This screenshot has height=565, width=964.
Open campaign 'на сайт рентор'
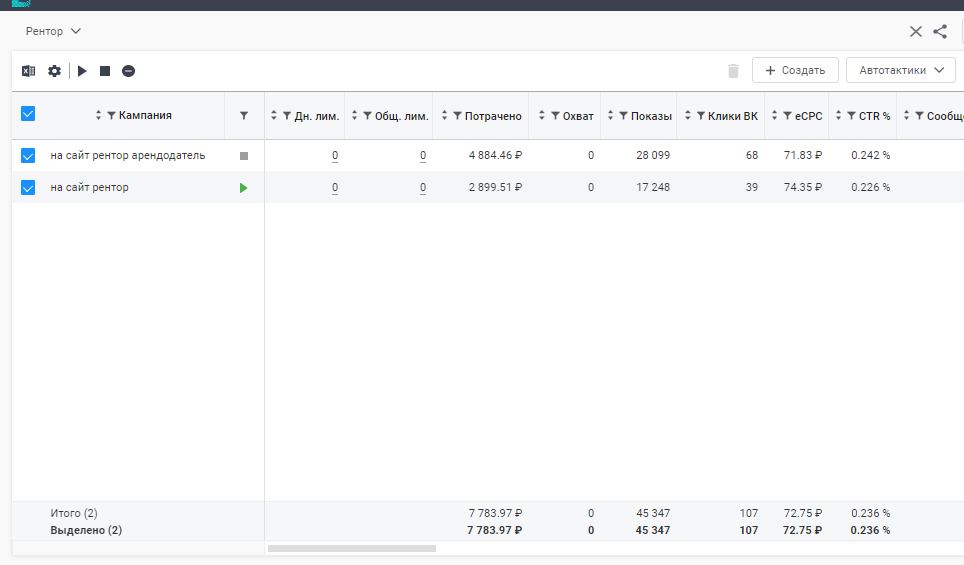click(x=90, y=188)
